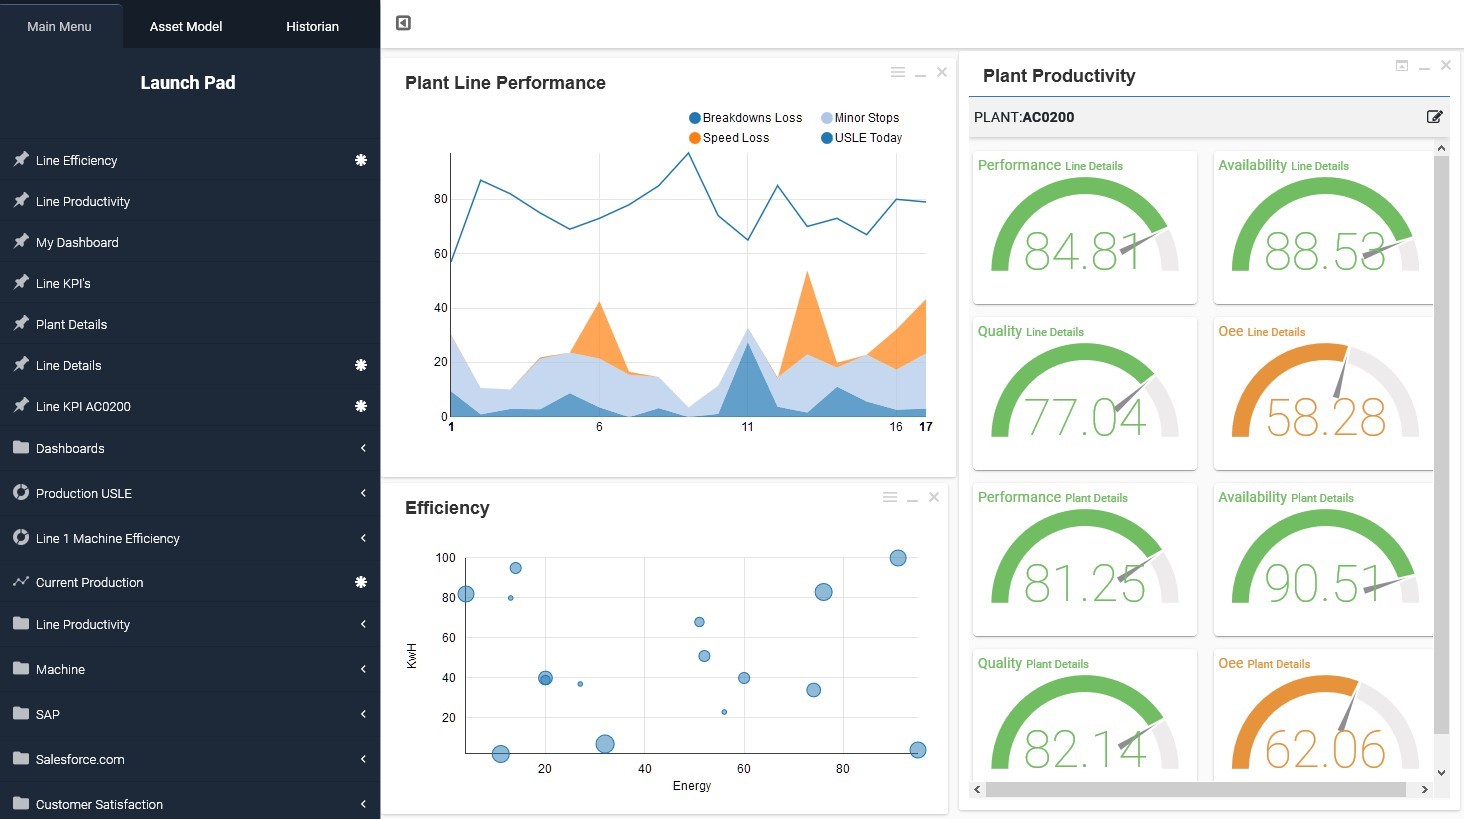Viewport: 1464px width, 819px height.
Task: Expand the Line Productivity folder chevron
Action: (363, 624)
